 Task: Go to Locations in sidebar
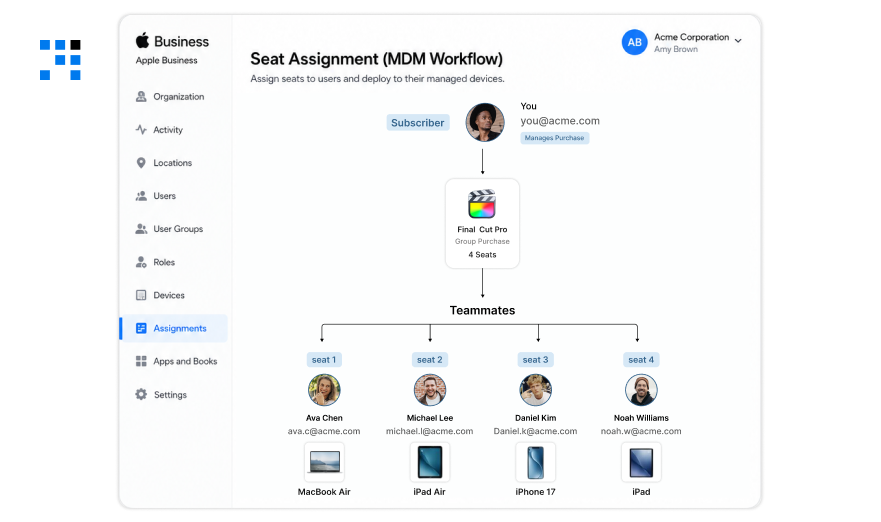click(x=174, y=163)
